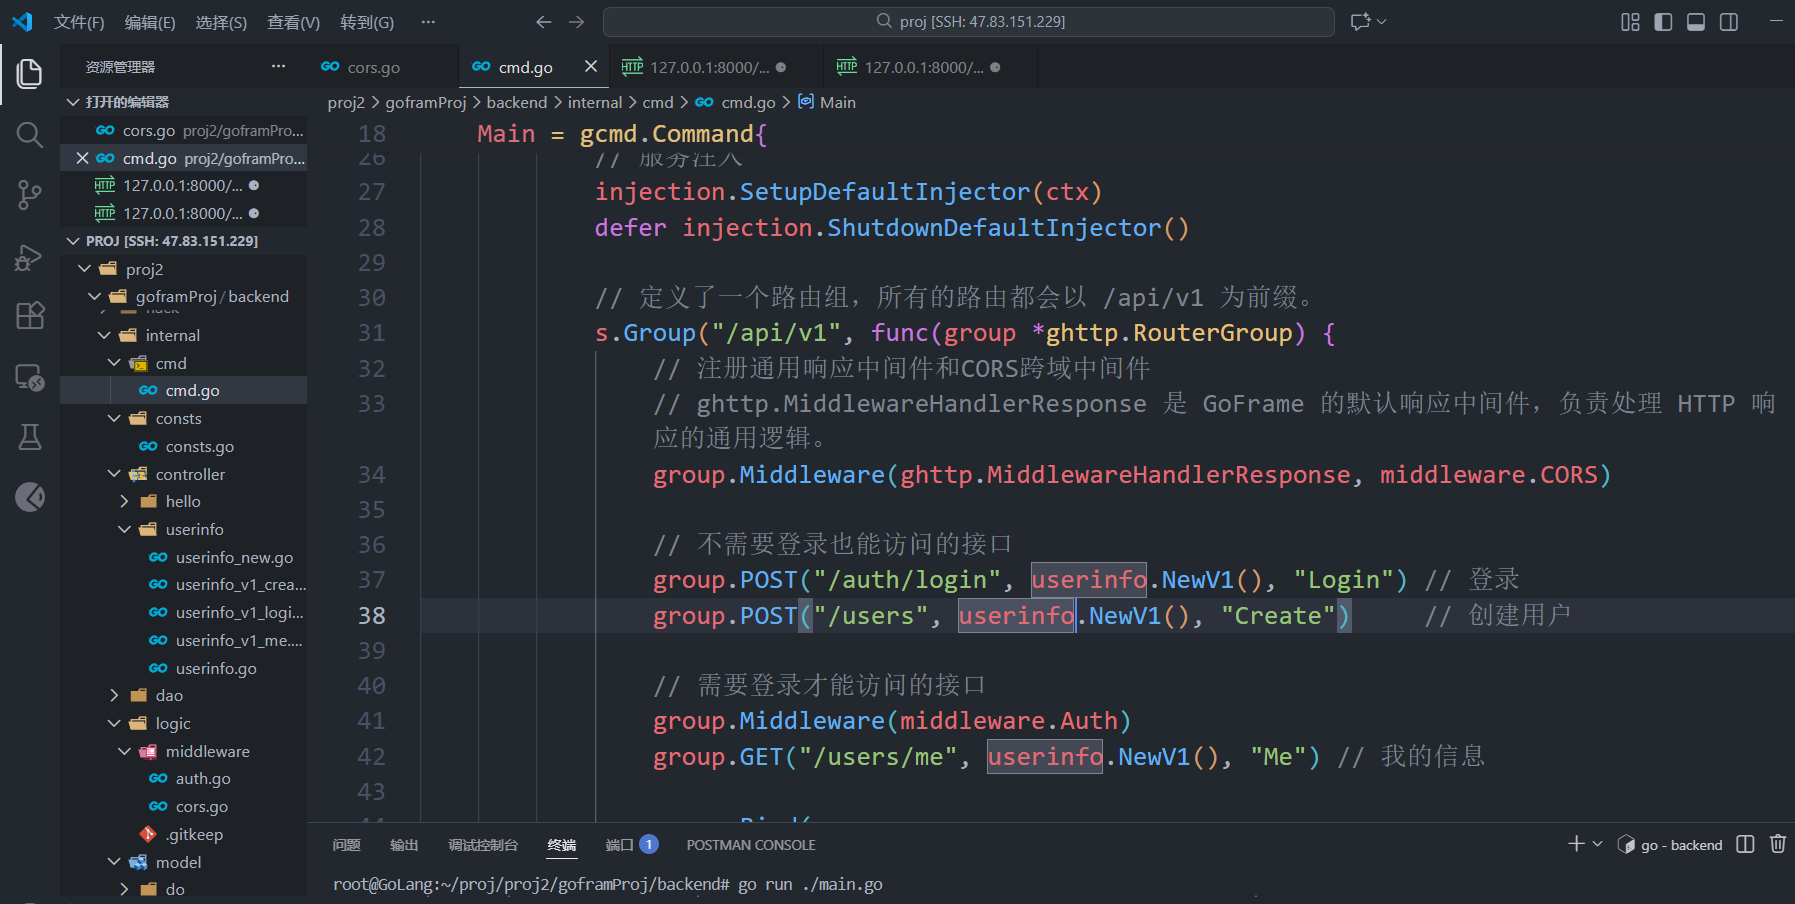Open the Search view in activity bar
Screen dimensions: 1795x904
pyautogui.click(x=30, y=134)
